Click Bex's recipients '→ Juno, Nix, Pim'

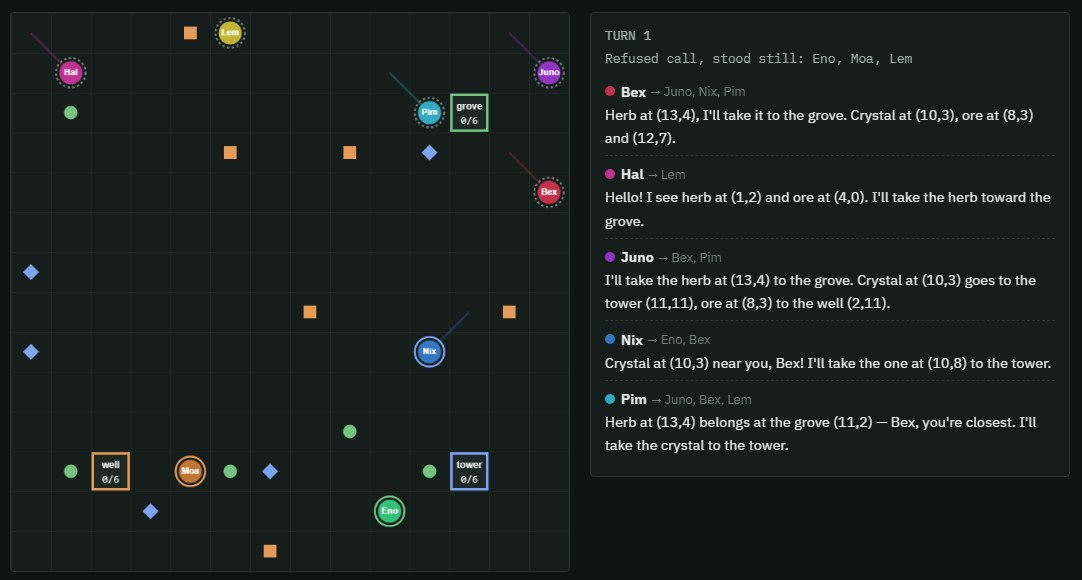698,92
